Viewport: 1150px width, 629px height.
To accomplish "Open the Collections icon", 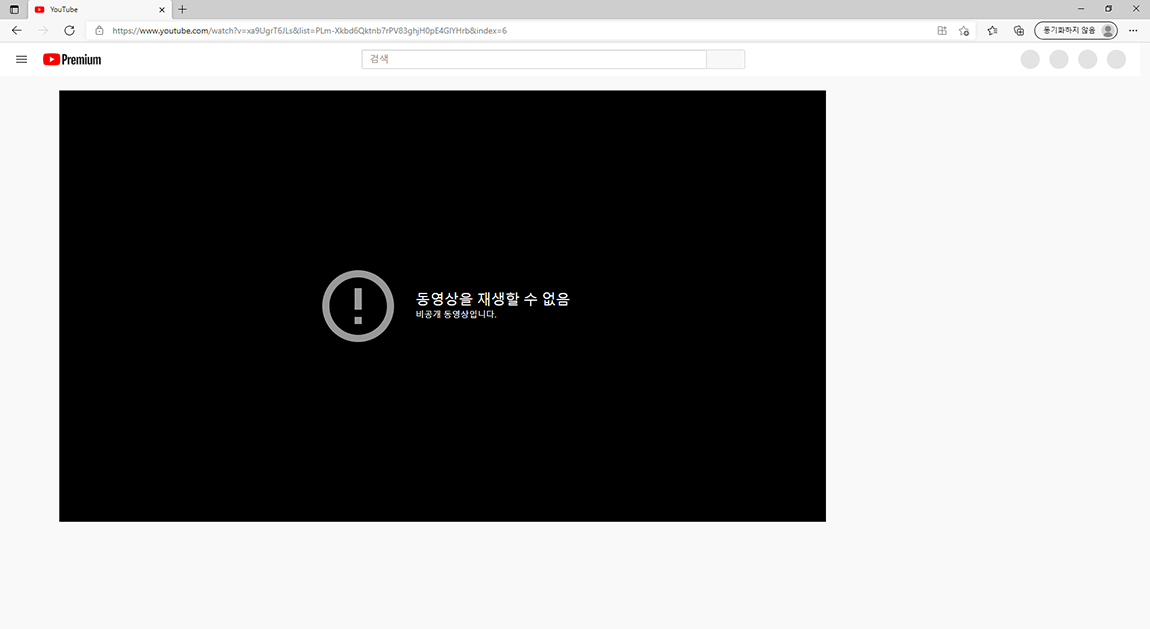I will (x=1019, y=31).
